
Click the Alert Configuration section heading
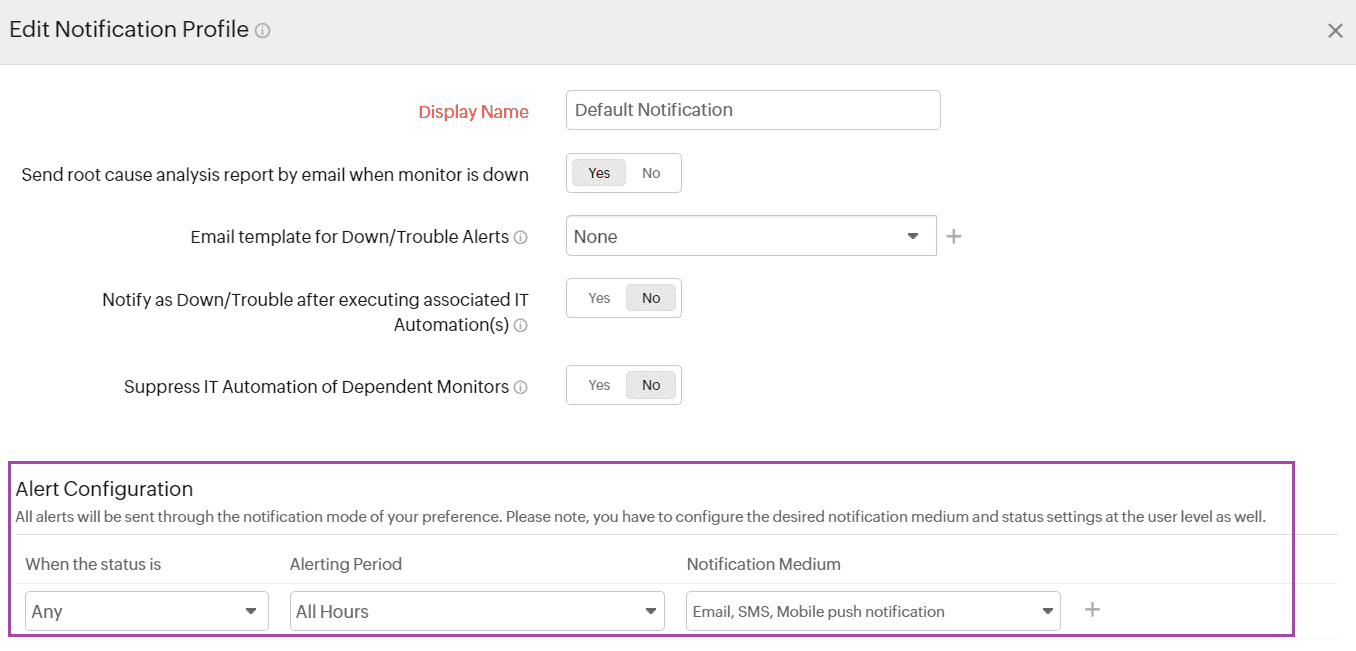(104, 489)
